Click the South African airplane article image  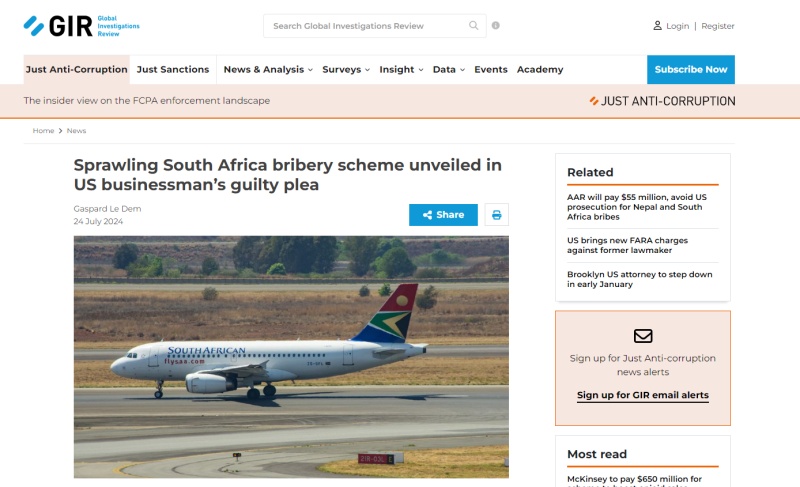[x=291, y=356]
